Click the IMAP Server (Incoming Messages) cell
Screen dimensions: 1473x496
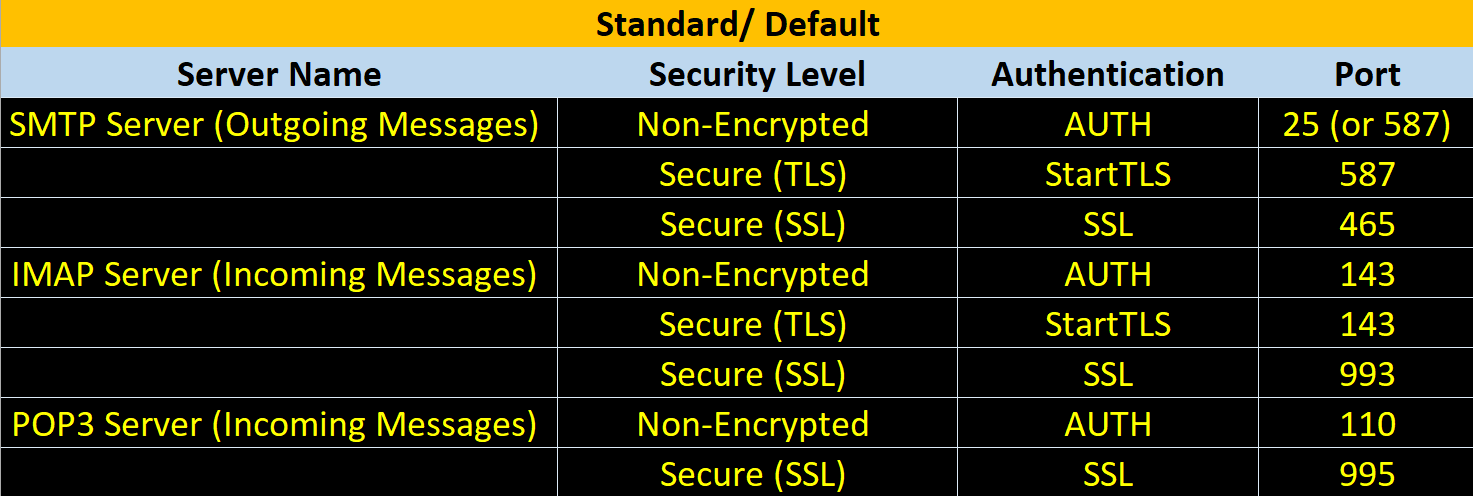[279, 274]
